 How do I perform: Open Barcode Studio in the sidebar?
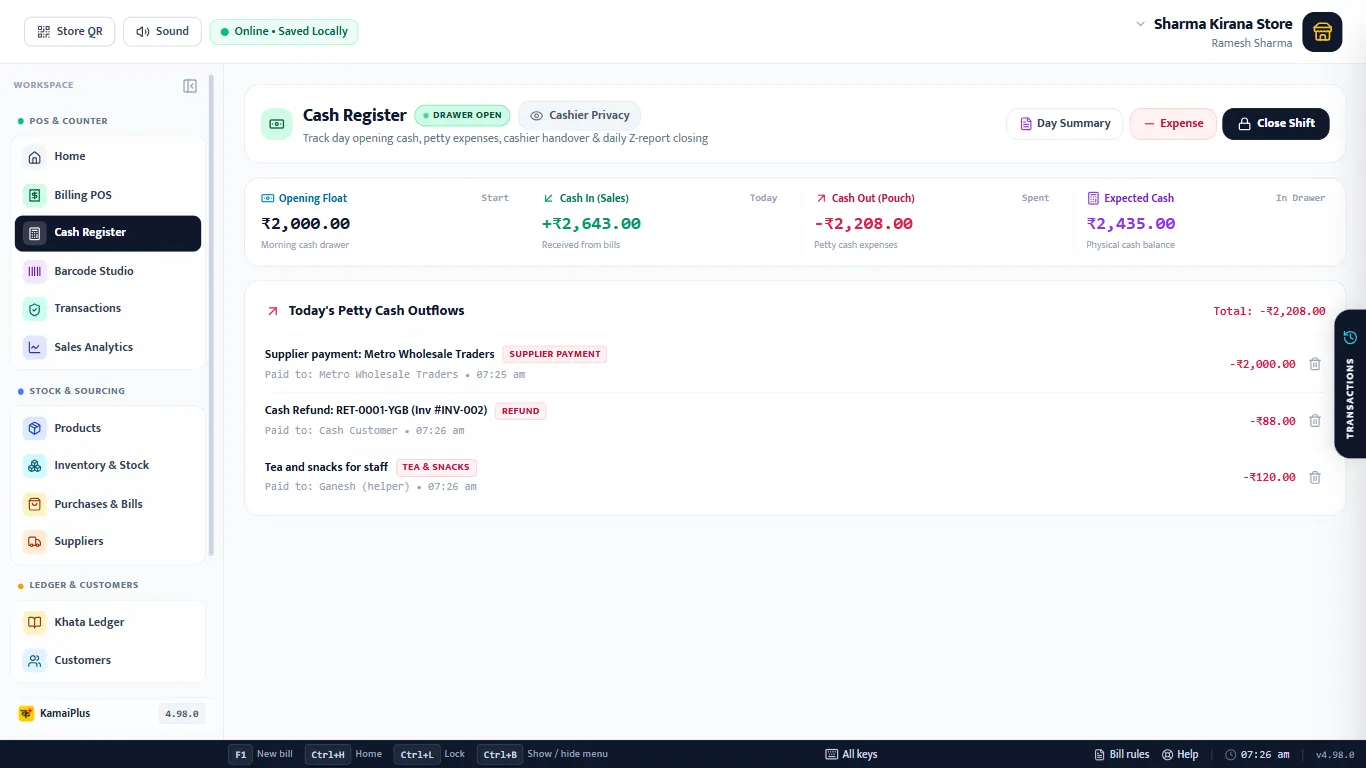tap(108, 271)
